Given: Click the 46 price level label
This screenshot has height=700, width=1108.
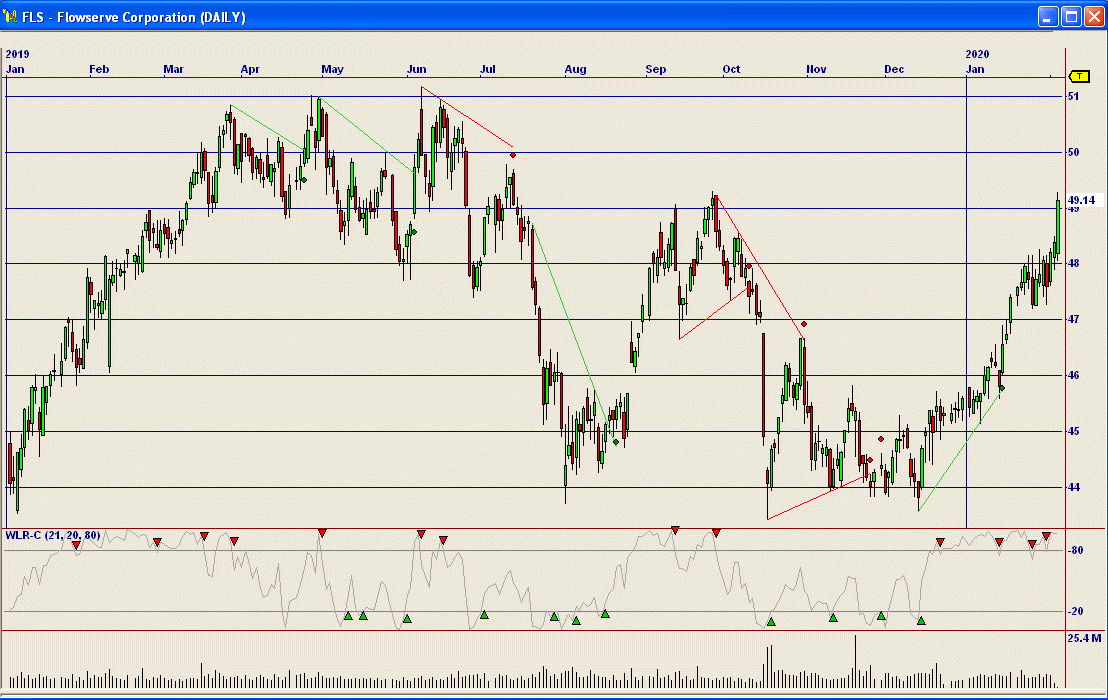Looking at the screenshot, I should pyautogui.click(x=1073, y=375).
